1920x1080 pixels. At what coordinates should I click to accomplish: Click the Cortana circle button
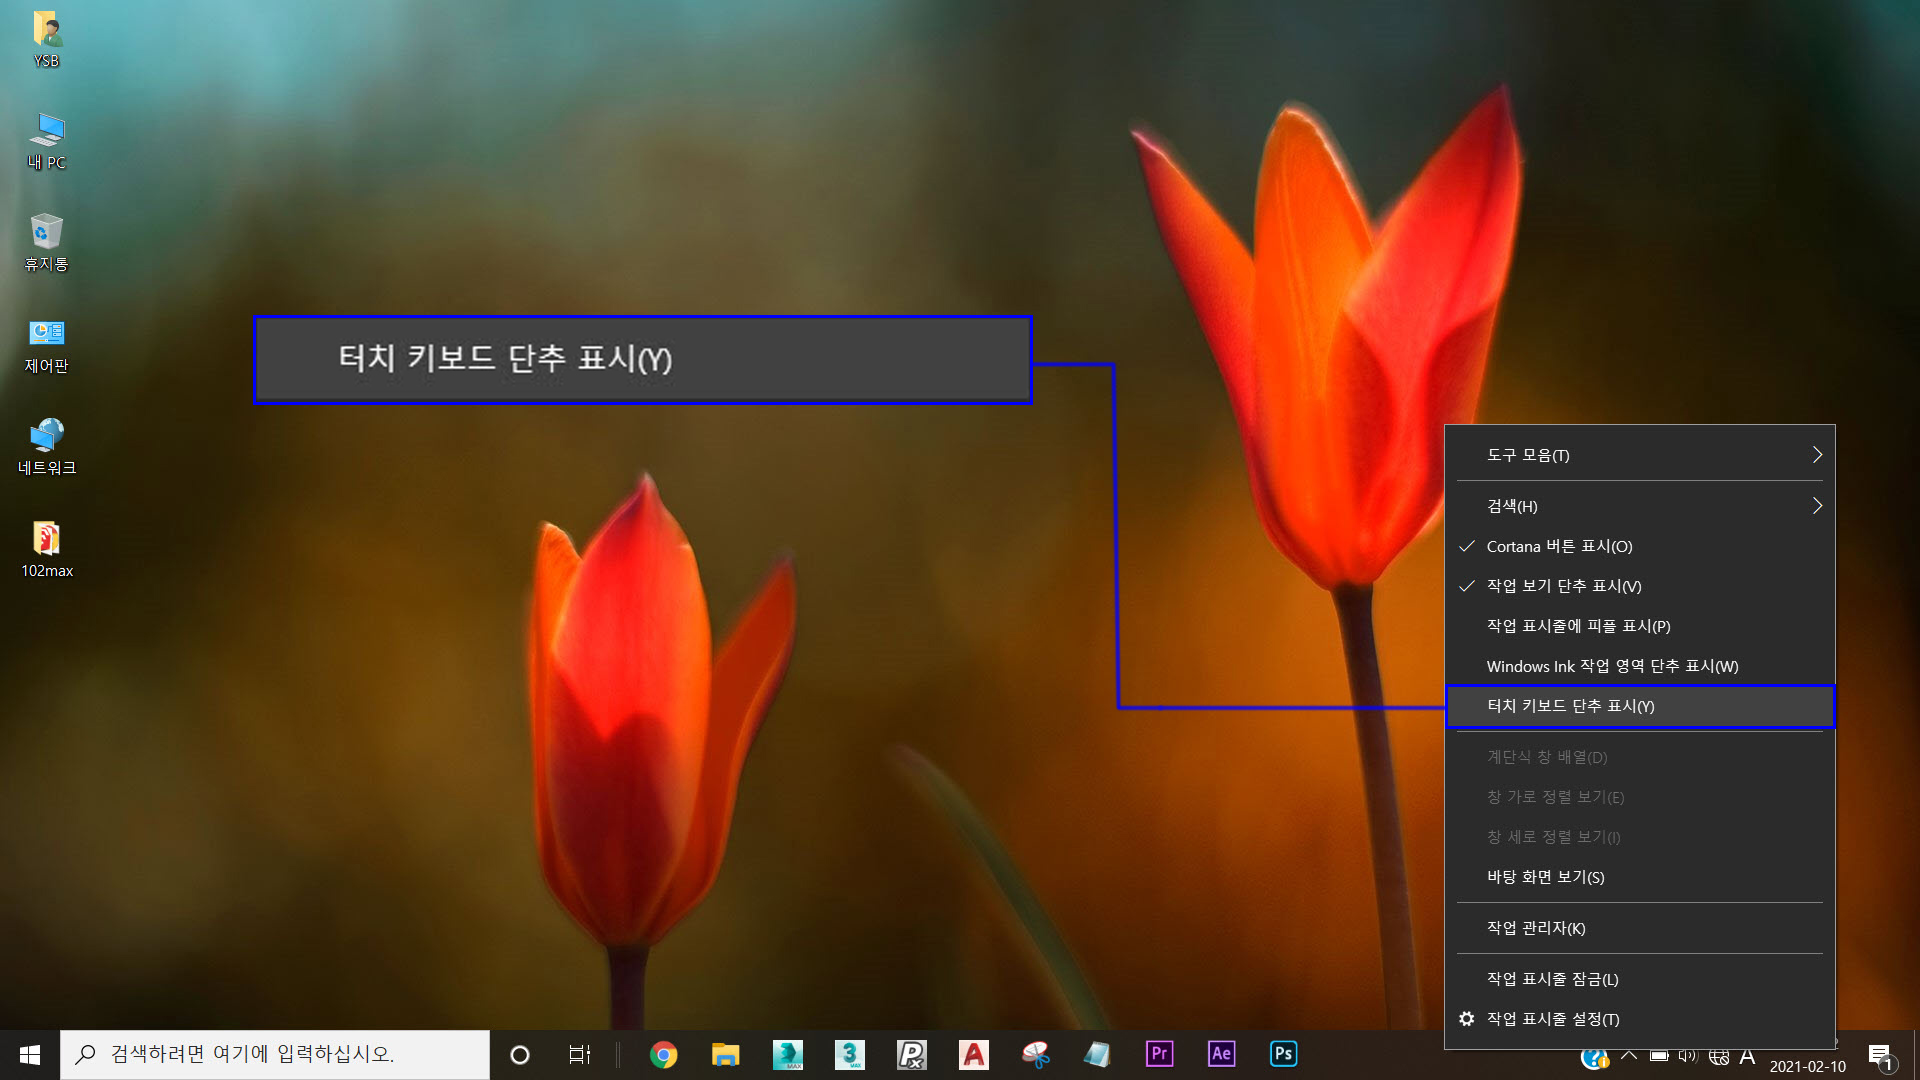click(520, 1054)
